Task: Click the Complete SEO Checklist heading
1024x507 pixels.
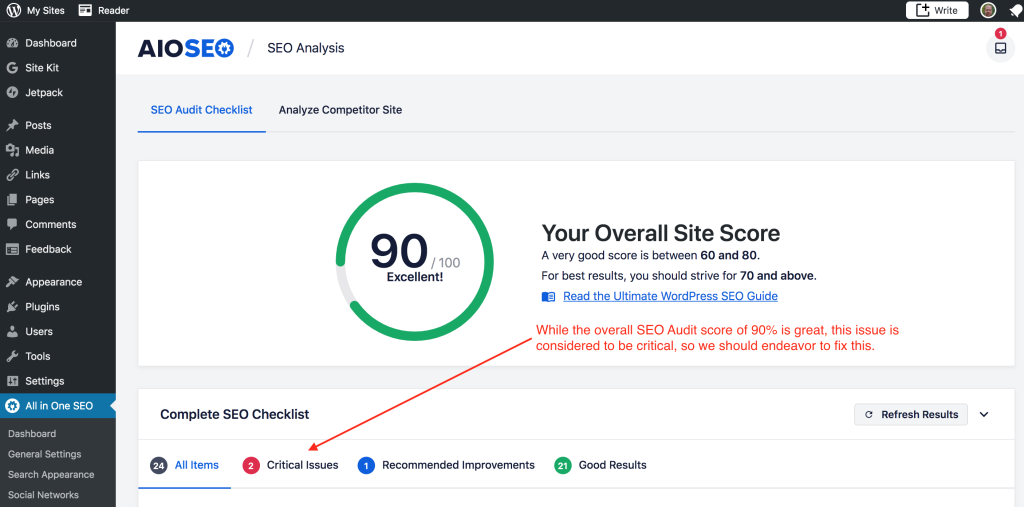Action: point(234,414)
